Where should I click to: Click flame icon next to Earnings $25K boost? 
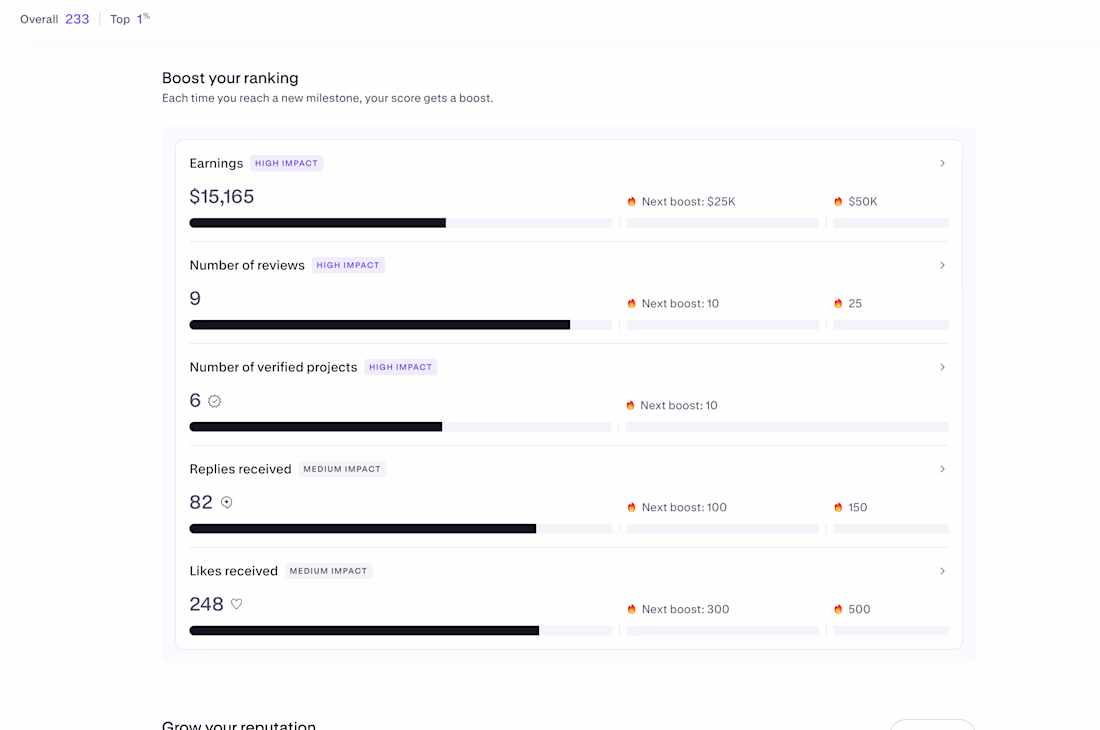[x=632, y=202]
